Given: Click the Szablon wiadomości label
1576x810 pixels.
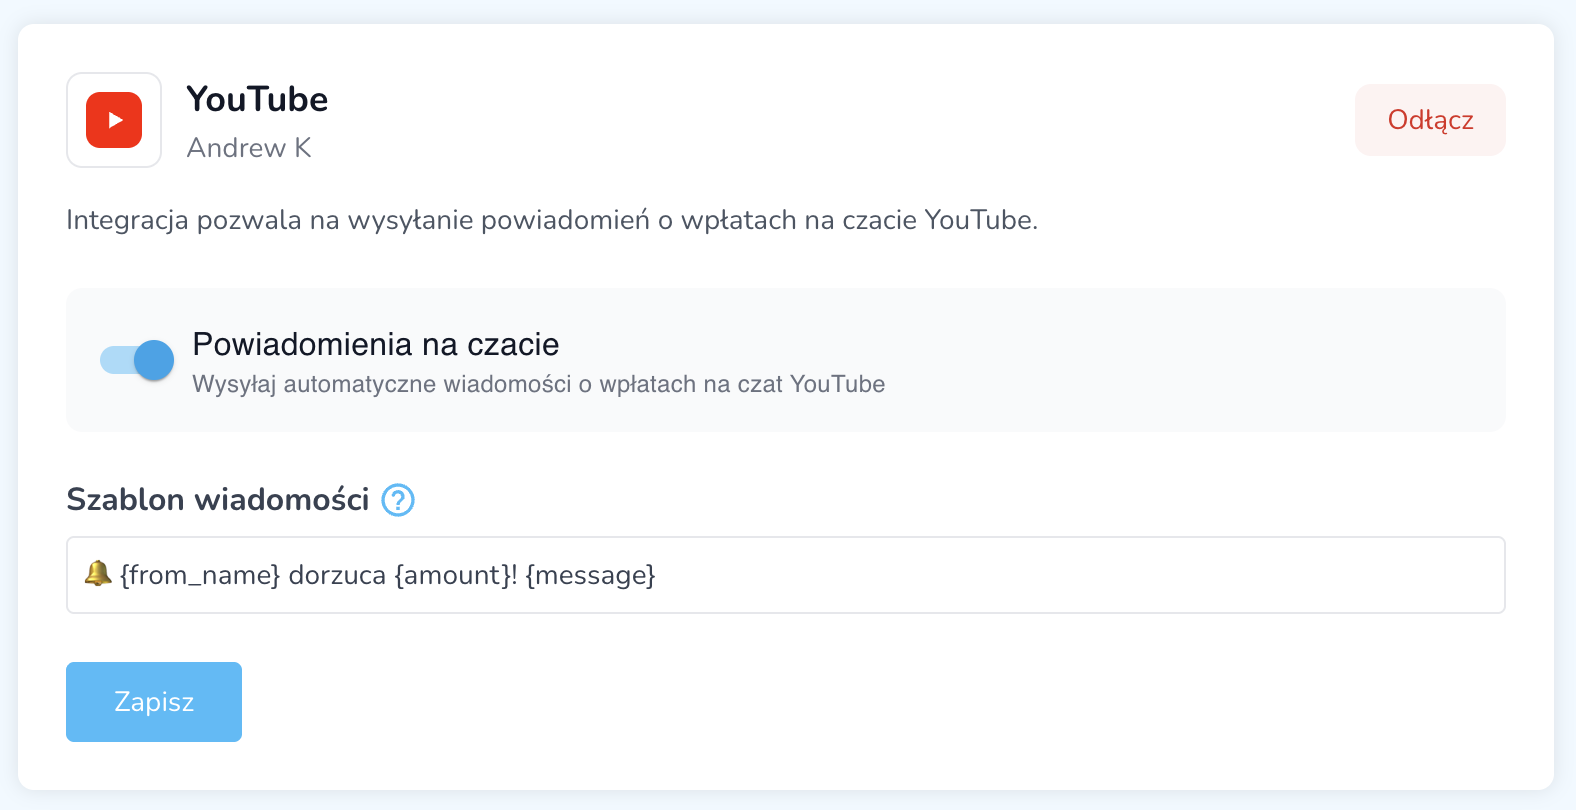Looking at the screenshot, I should 218,499.
